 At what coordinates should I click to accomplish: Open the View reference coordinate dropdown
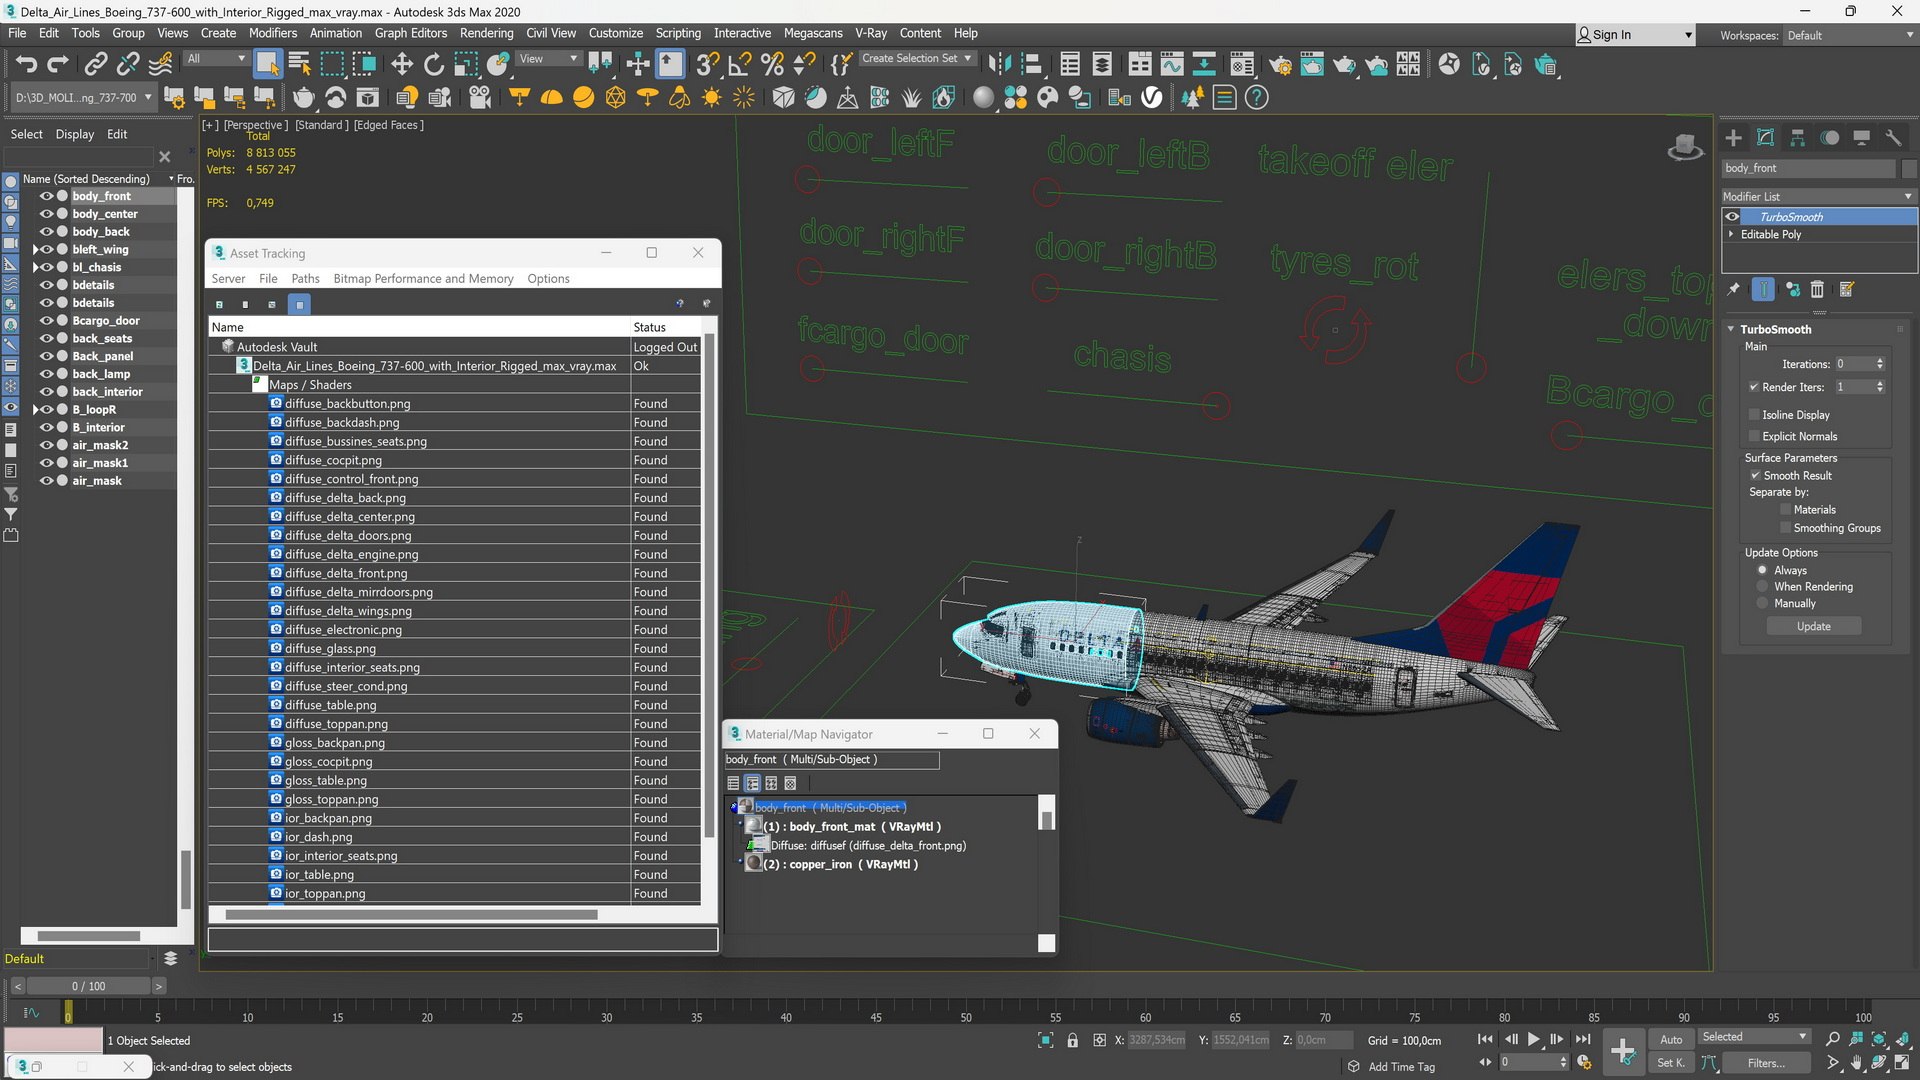coord(548,58)
